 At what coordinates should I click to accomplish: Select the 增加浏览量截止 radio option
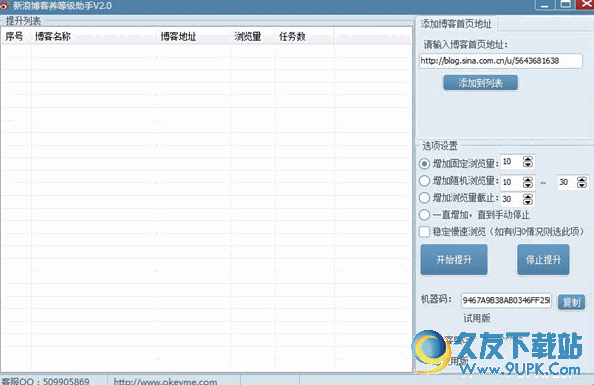(x=424, y=198)
